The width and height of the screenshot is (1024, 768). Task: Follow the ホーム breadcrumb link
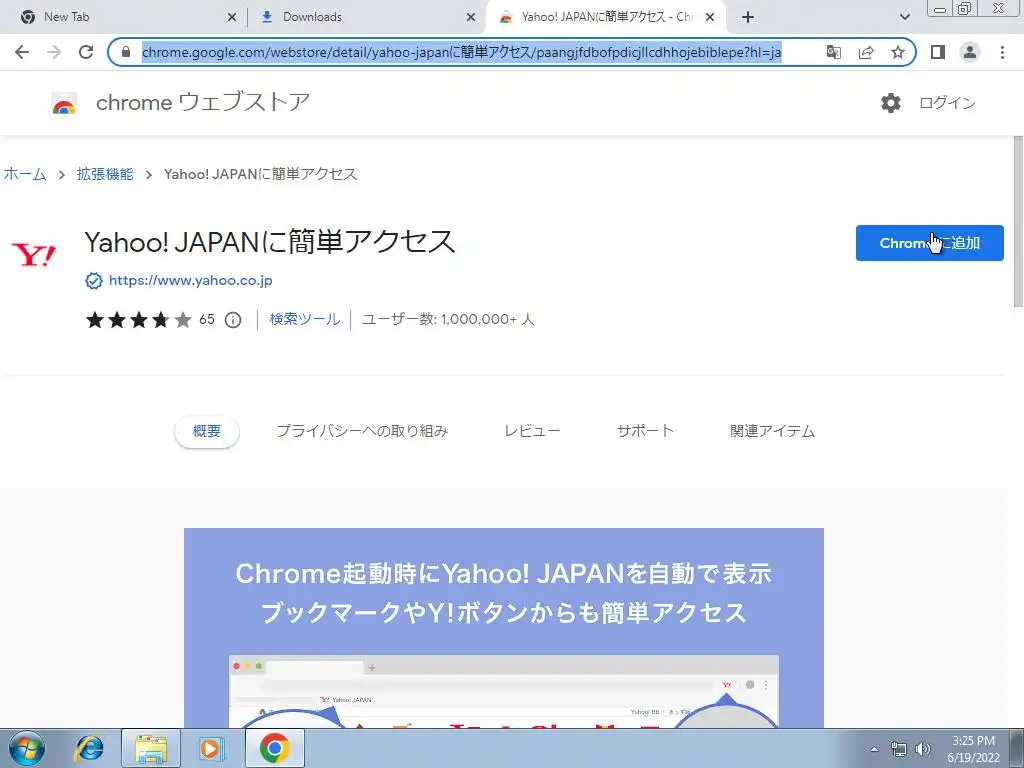click(x=25, y=174)
